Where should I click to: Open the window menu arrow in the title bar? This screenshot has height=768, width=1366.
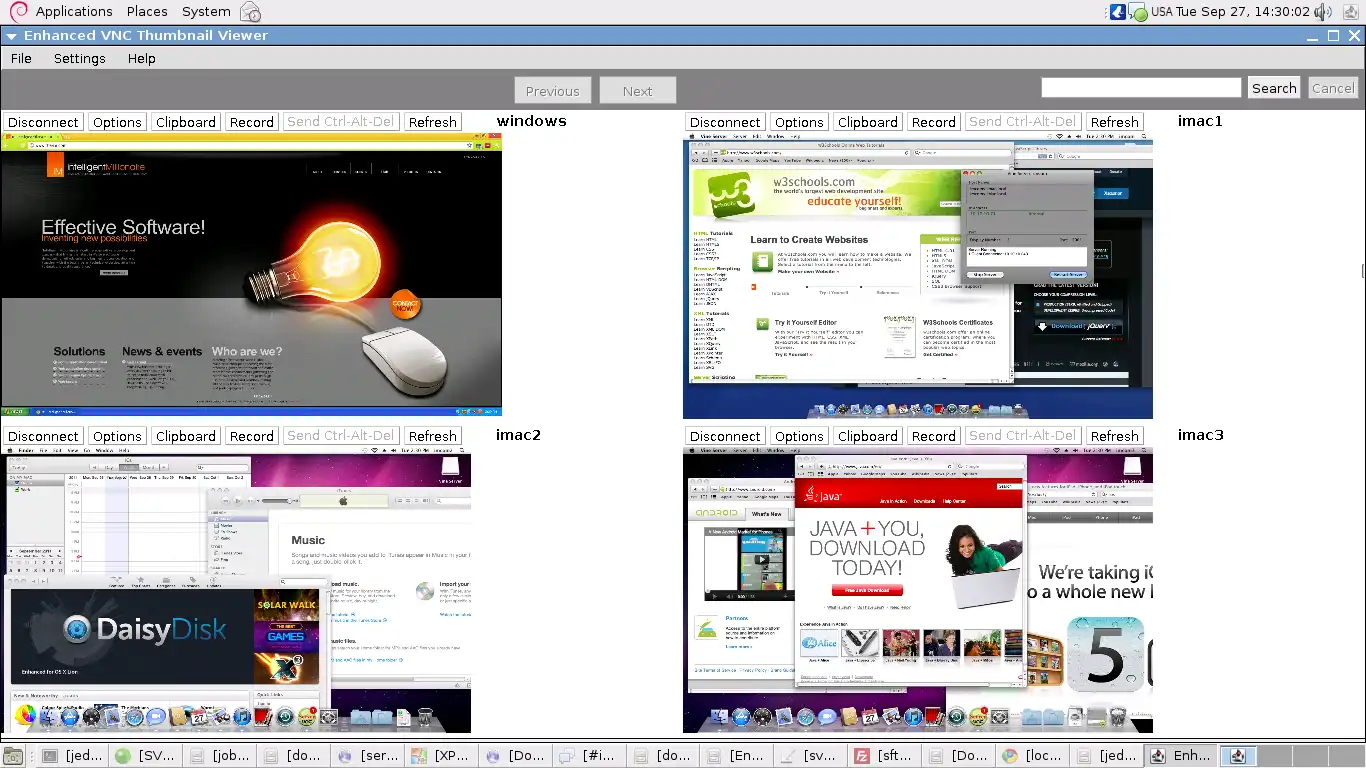click(11, 35)
